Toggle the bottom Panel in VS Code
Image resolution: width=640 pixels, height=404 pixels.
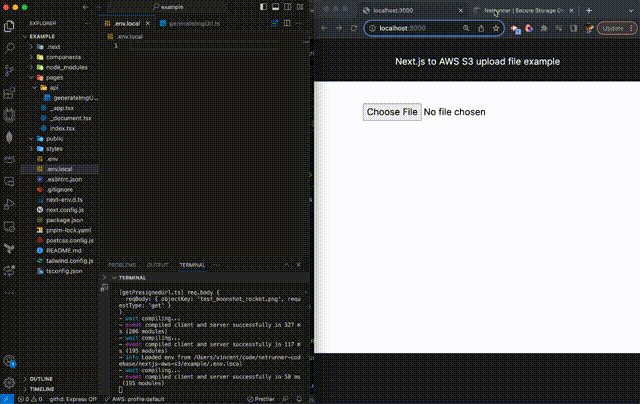point(276,7)
